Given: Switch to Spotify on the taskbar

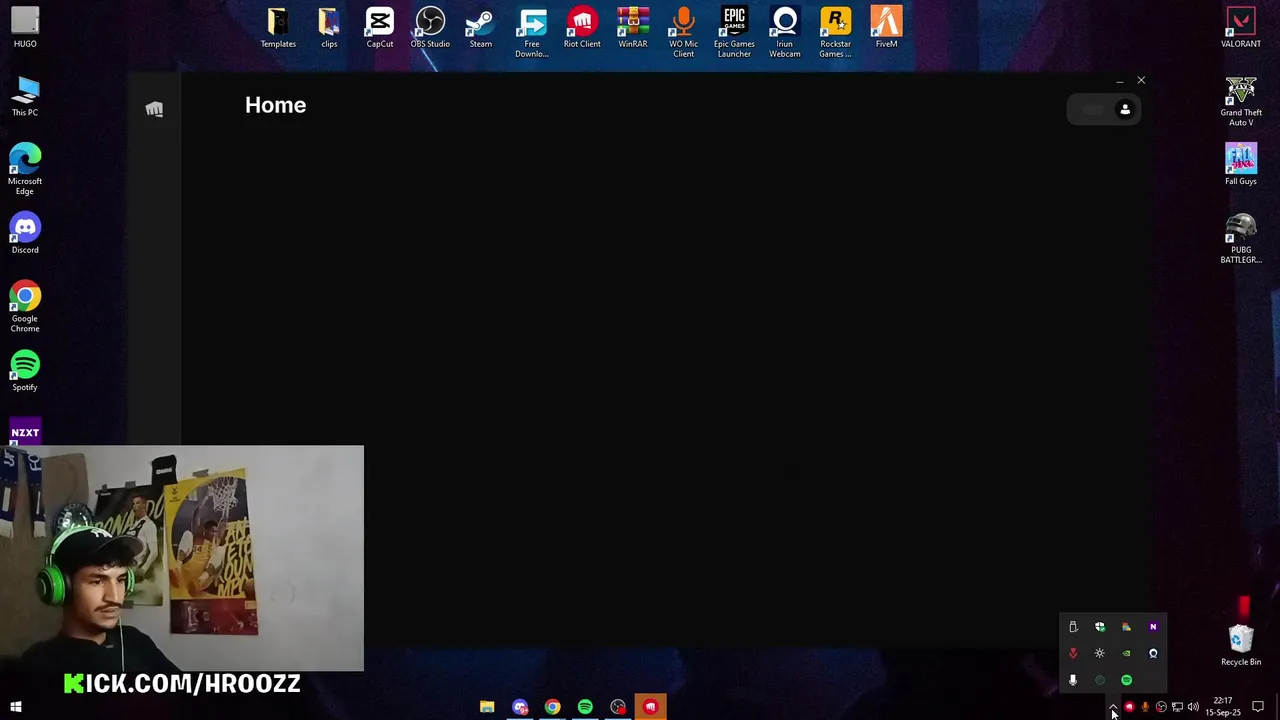Looking at the screenshot, I should [x=585, y=707].
